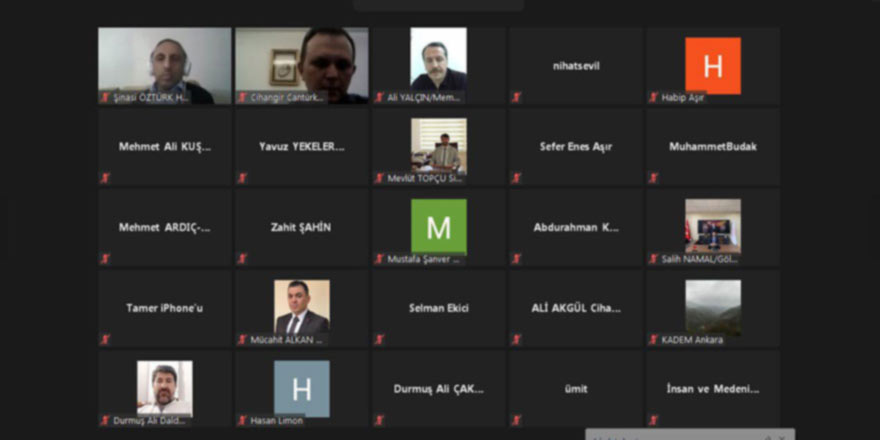
Task: Click muted mic icon on Tamer iPhone'u tile
Action: coord(105,340)
